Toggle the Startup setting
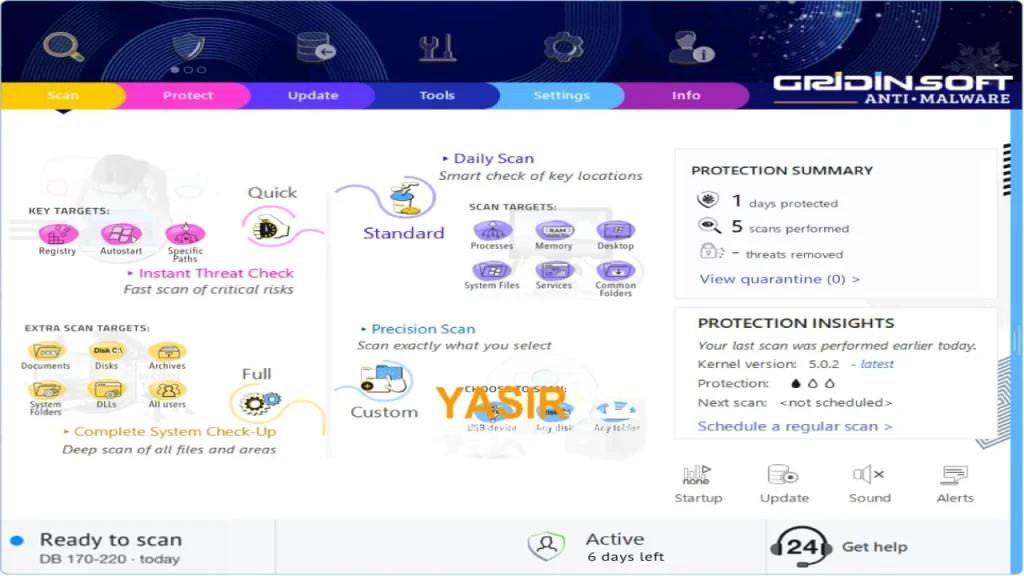 coord(698,484)
